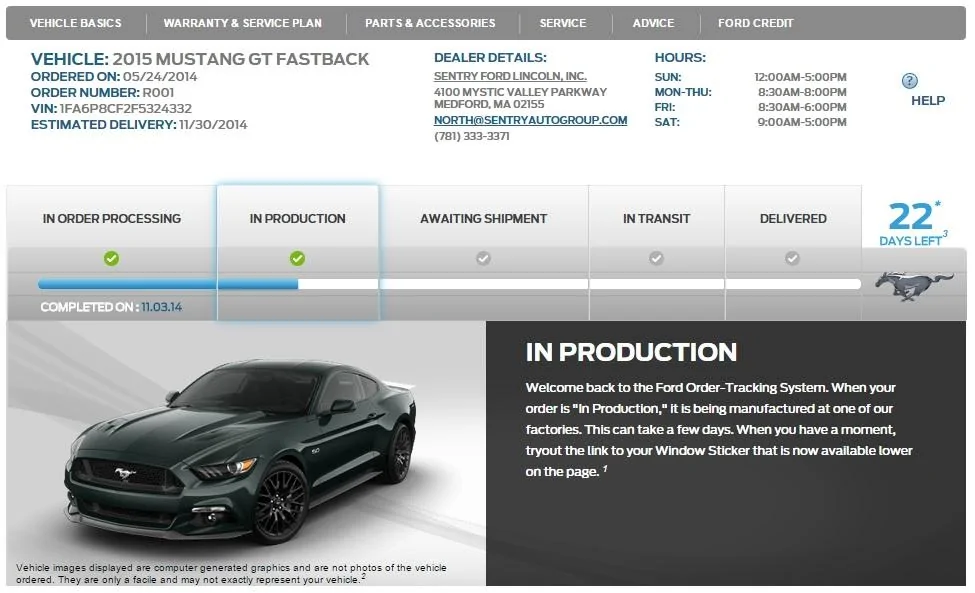Click green checkmark under In Production
975x593 pixels.
click(297, 258)
